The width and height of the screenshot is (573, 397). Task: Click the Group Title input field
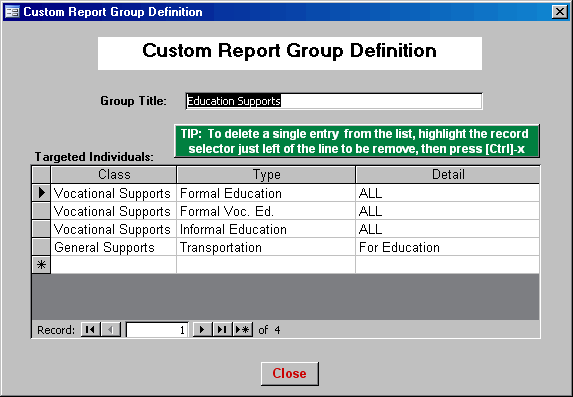[x=334, y=101]
